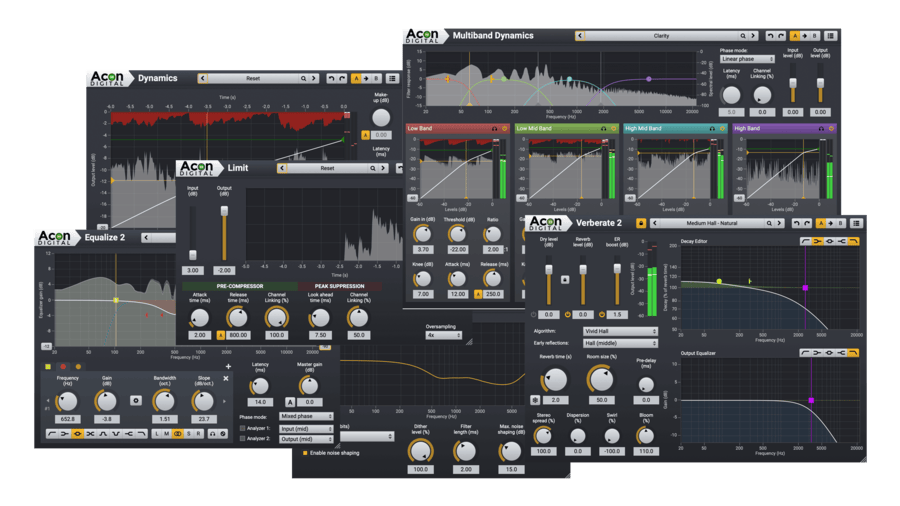Toggle Low Band power button
The width and height of the screenshot is (900, 506).
505,129
